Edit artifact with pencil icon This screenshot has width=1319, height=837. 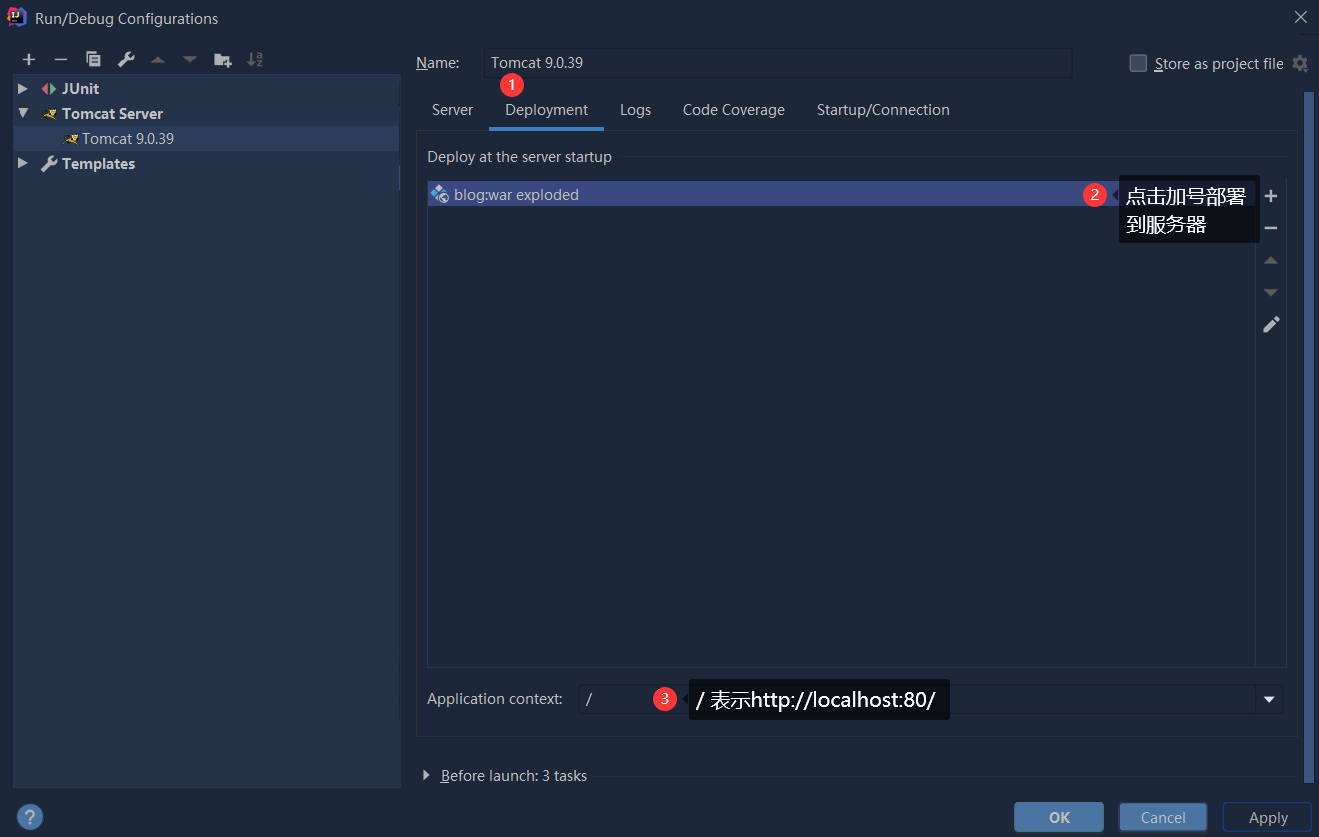pos(1271,324)
